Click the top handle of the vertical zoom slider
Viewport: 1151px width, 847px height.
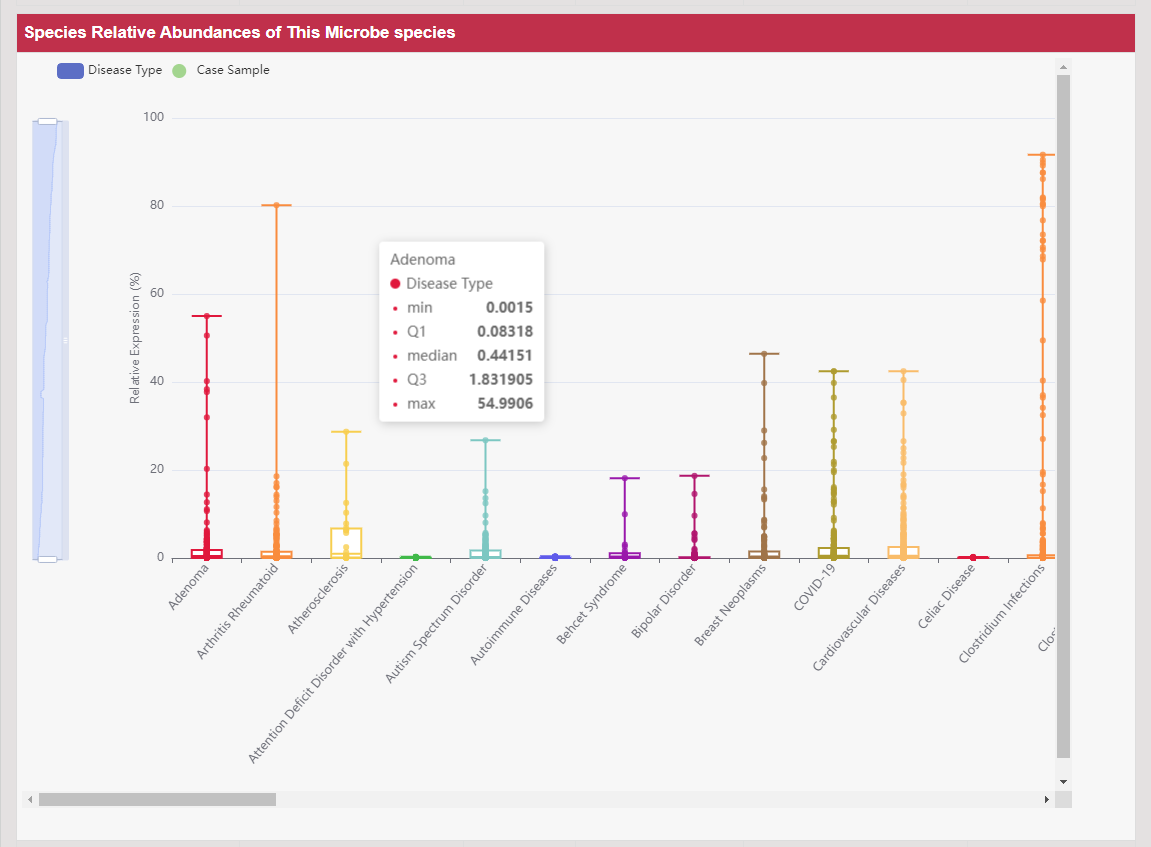coord(47,121)
